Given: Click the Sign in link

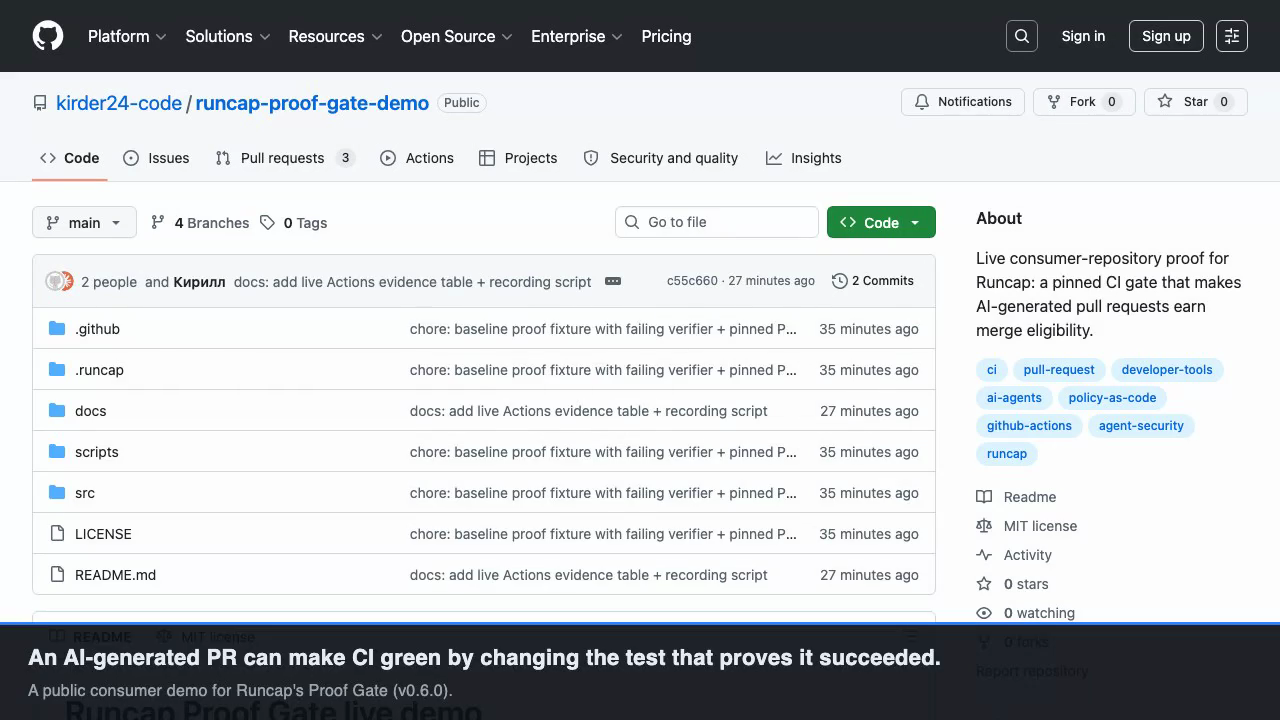Looking at the screenshot, I should point(1083,36).
